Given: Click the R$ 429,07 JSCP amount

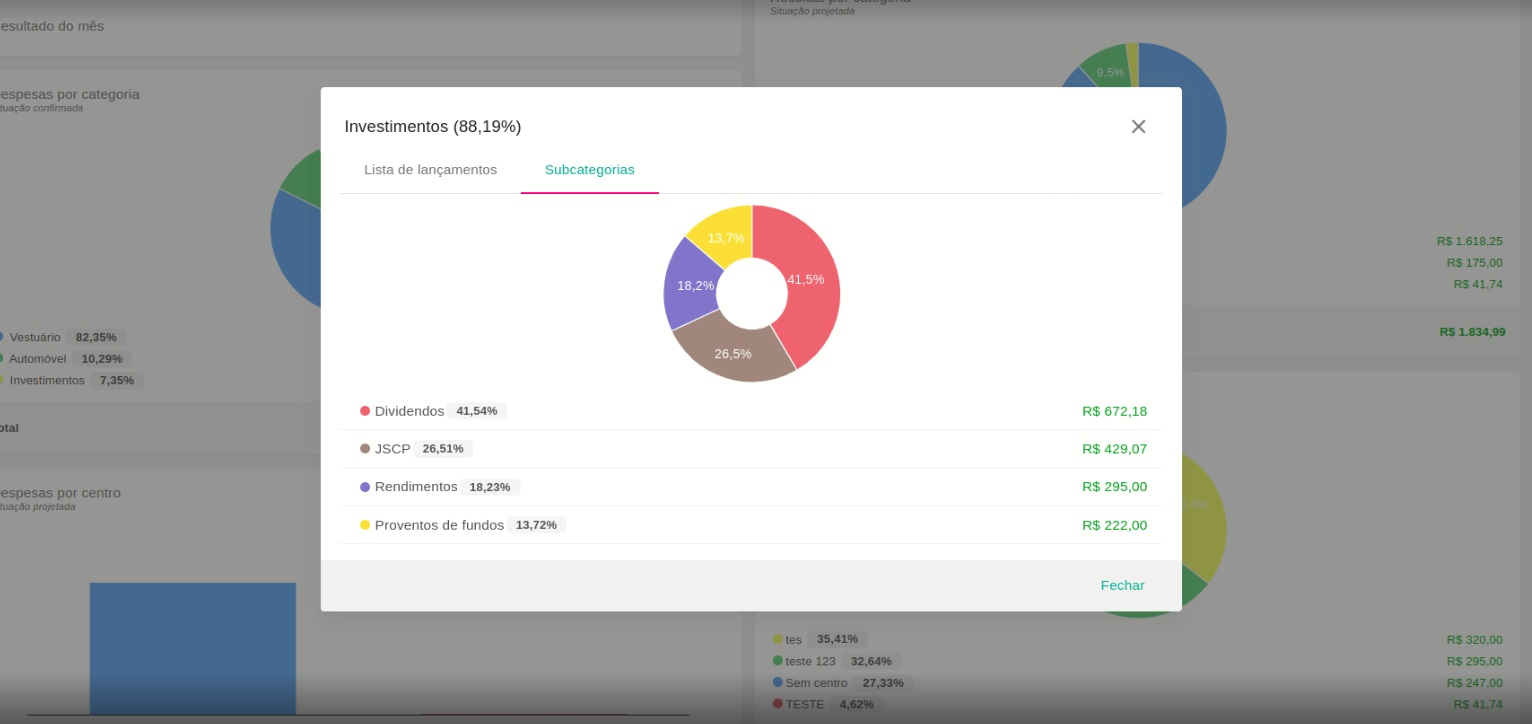Looking at the screenshot, I should [1114, 449].
